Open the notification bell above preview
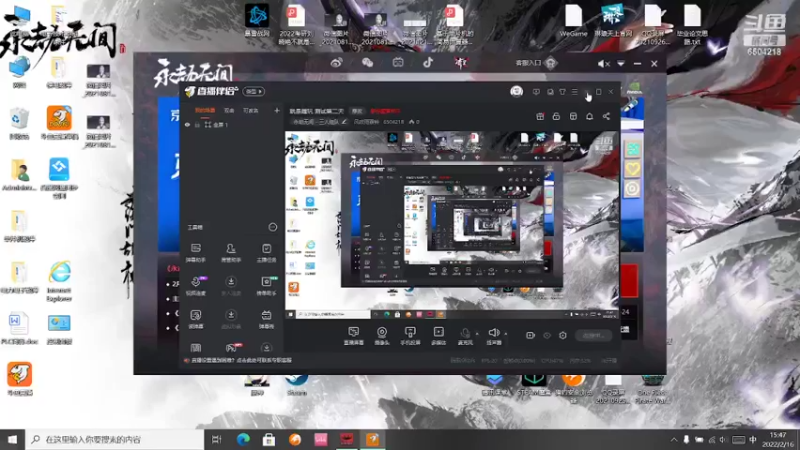This screenshot has width=800, height=450. click(589, 116)
